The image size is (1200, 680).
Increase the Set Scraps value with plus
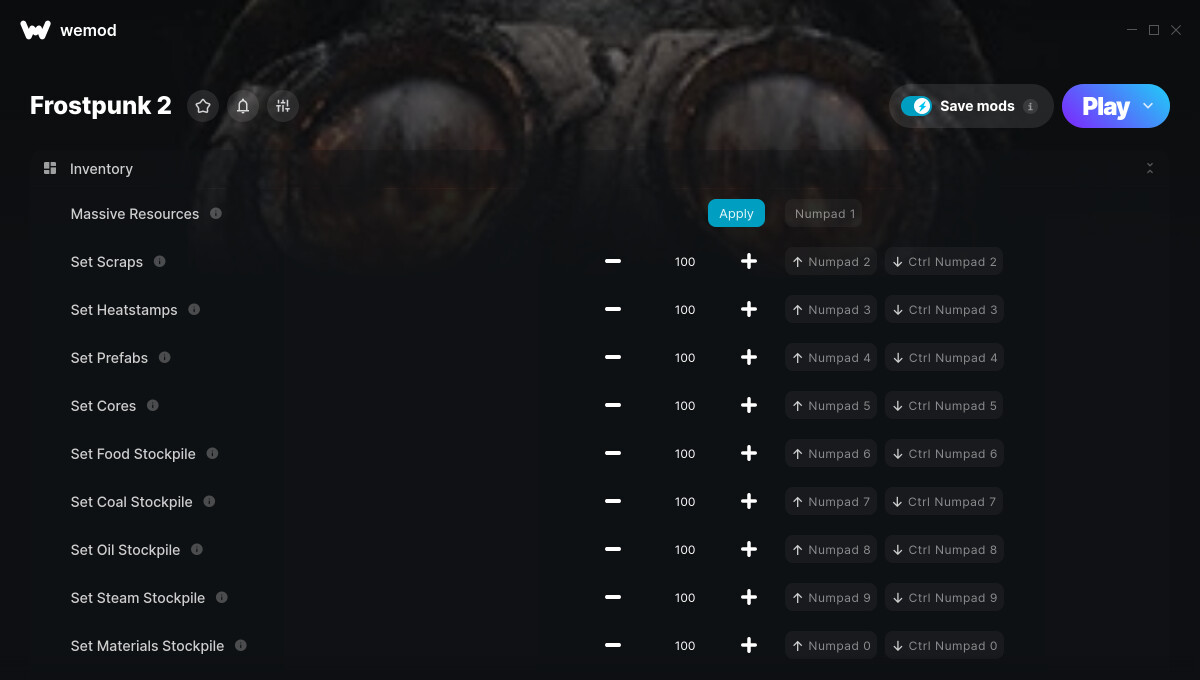(x=749, y=261)
